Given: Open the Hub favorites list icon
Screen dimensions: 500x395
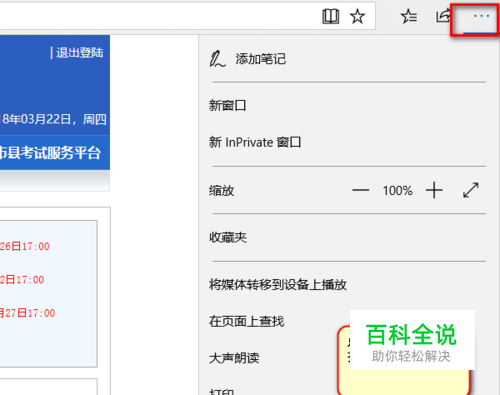Looking at the screenshot, I should [409, 16].
